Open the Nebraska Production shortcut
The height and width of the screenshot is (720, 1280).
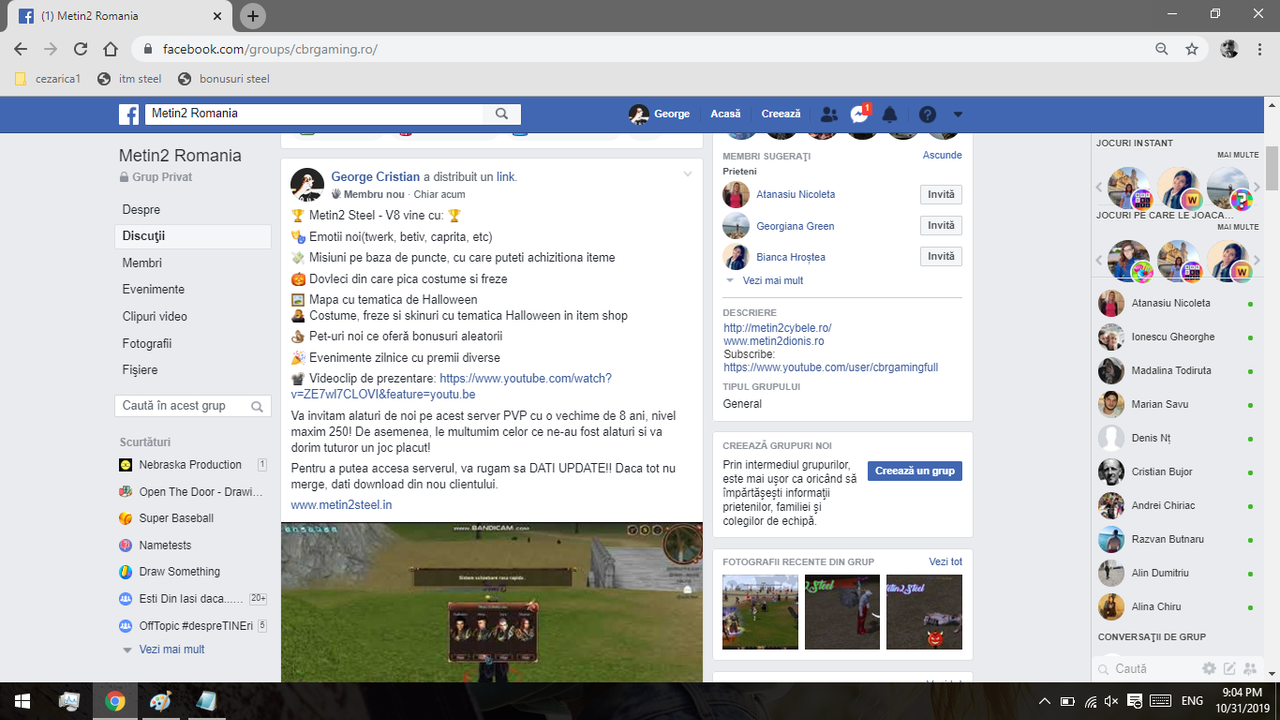pos(192,465)
